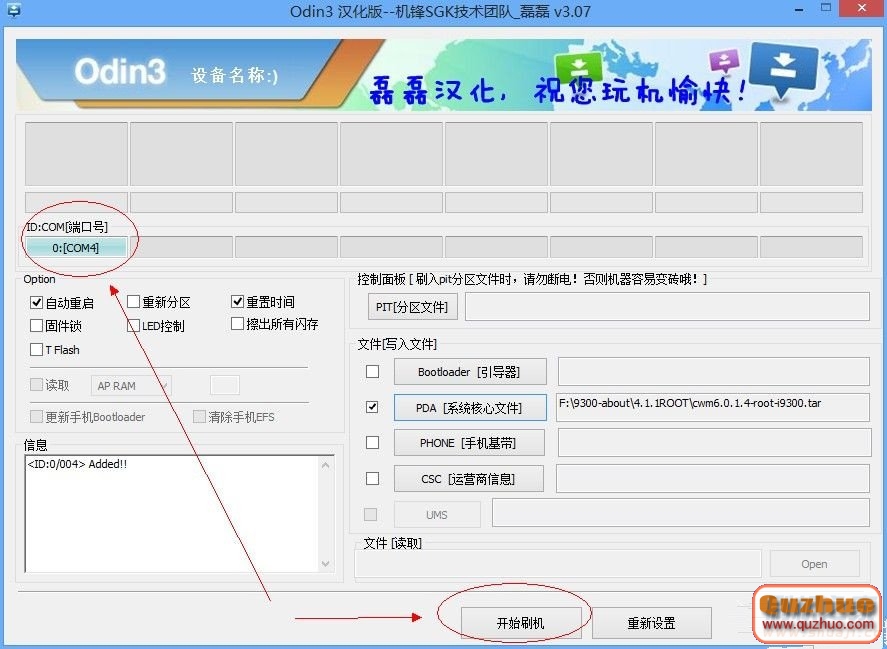Select the 0:[COM4] port box
Viewport: 887px width, 649px height.
pyautogui.click(x=76, y=248)
